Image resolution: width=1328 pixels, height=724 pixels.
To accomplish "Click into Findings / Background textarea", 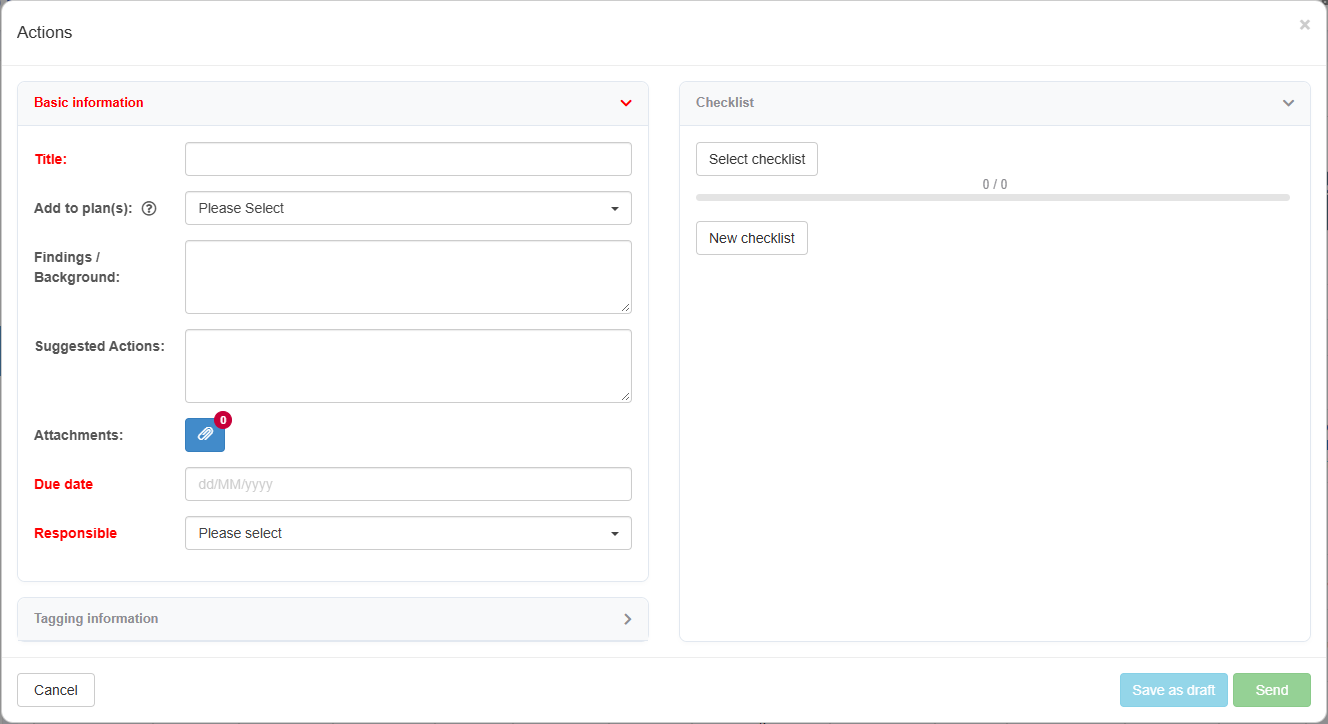I will [x=408, y=277].
